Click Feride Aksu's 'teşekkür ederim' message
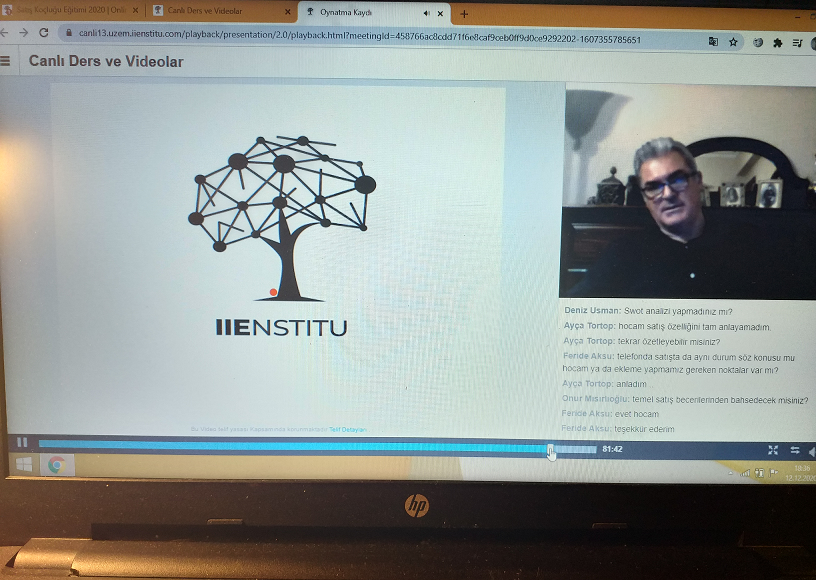Image resolution: width=816 pixels, height=580 pixels. coord(618,429)
